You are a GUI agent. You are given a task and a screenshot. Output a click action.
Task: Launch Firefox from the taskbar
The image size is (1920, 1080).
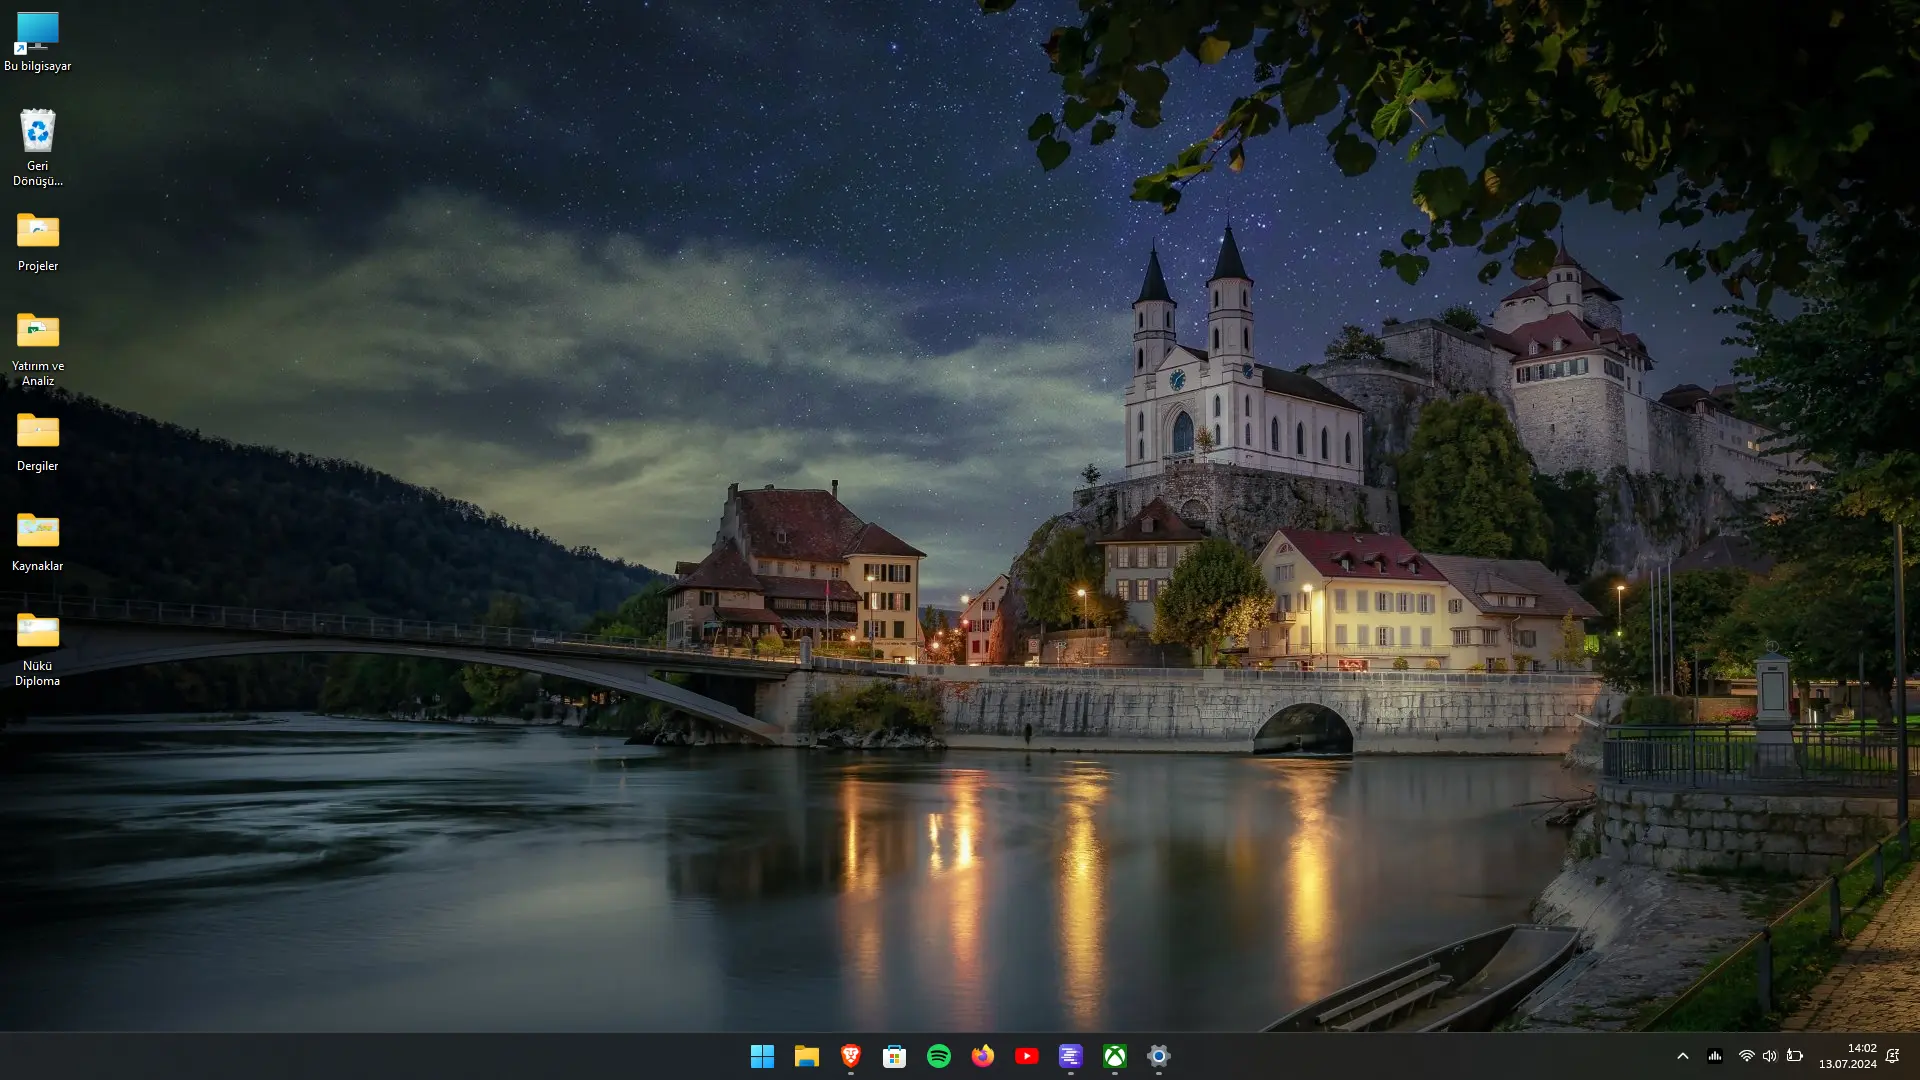coord(982,1056)
